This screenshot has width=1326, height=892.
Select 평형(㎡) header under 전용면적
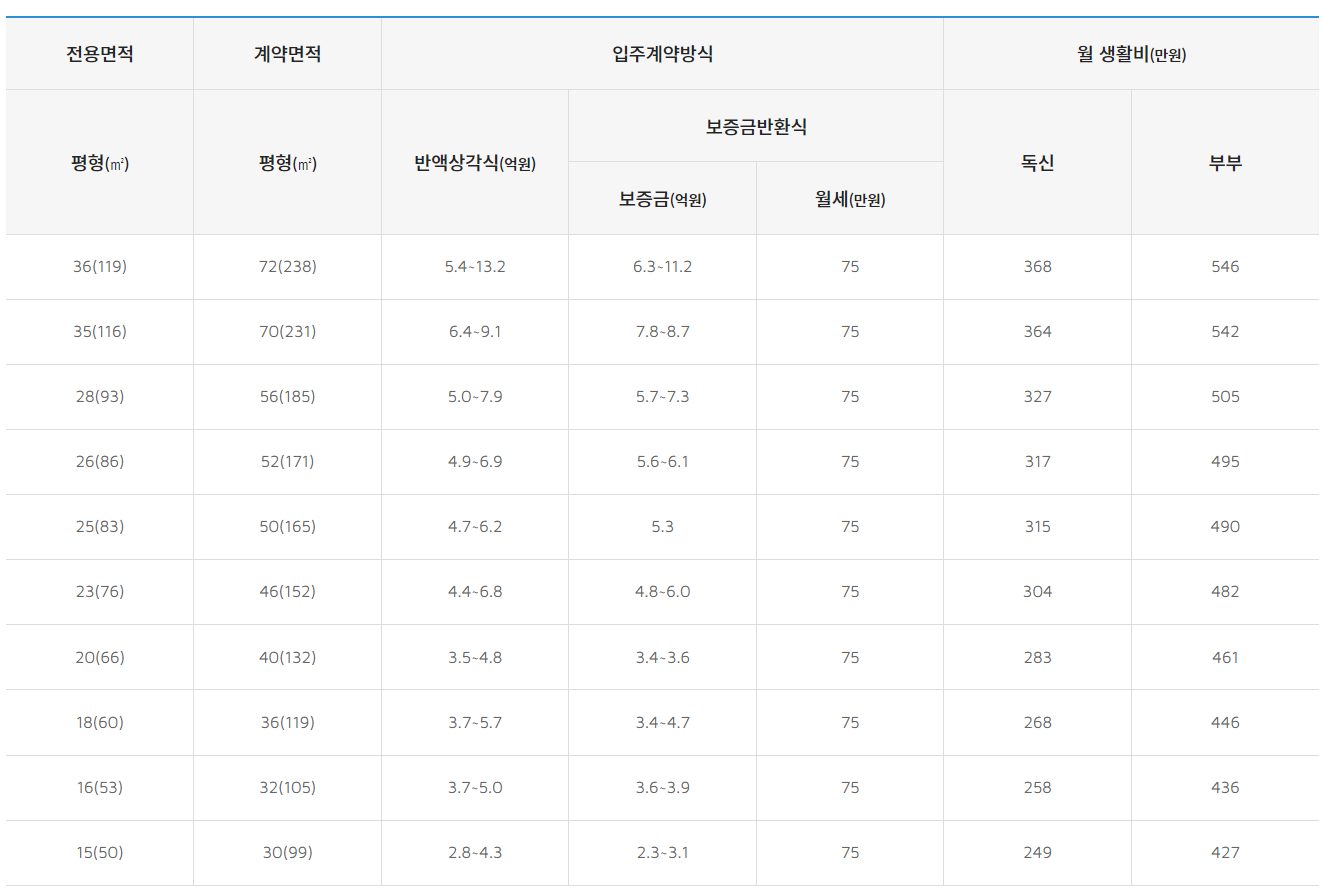click(100, 163)
